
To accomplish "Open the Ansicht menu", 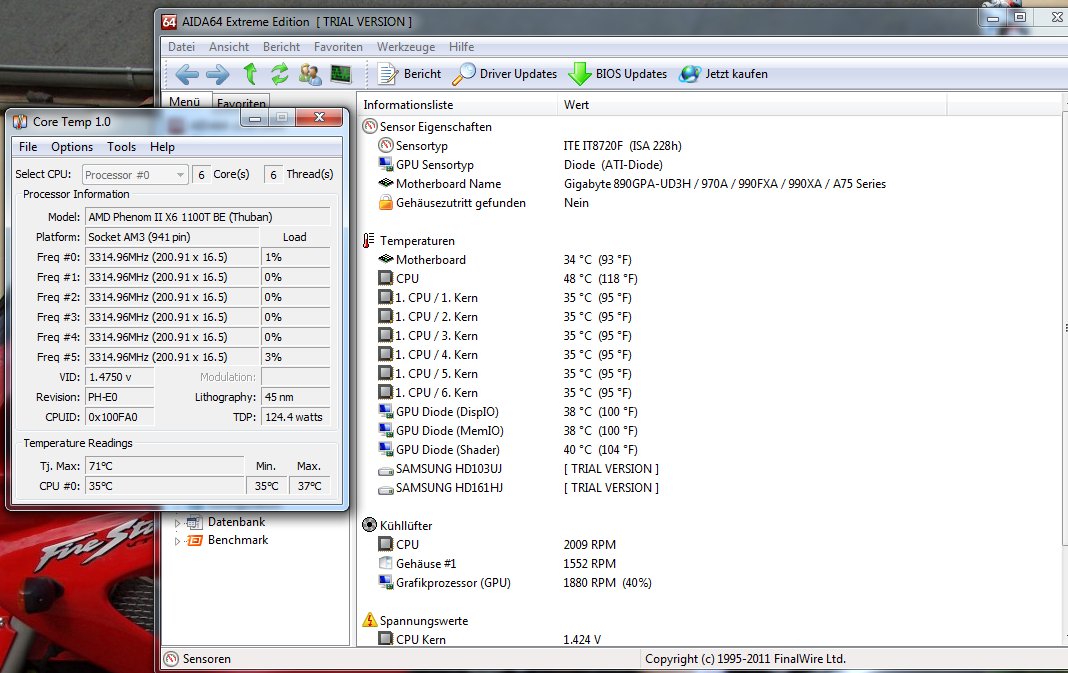I will point(229,47).
